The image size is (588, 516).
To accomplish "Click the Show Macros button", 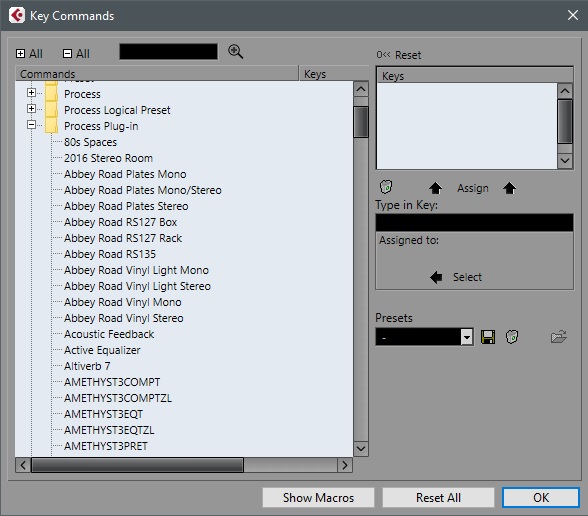I will 318,498.
